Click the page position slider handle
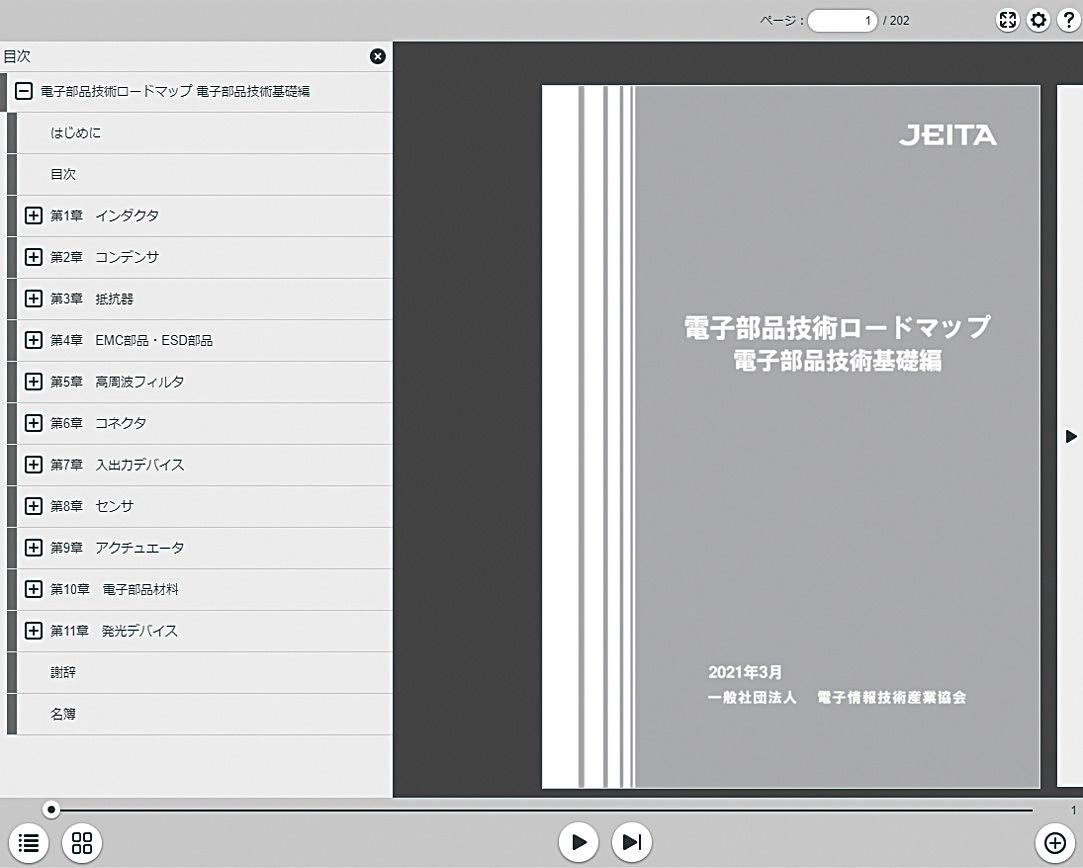1083x868 pixels. point(51,809)
